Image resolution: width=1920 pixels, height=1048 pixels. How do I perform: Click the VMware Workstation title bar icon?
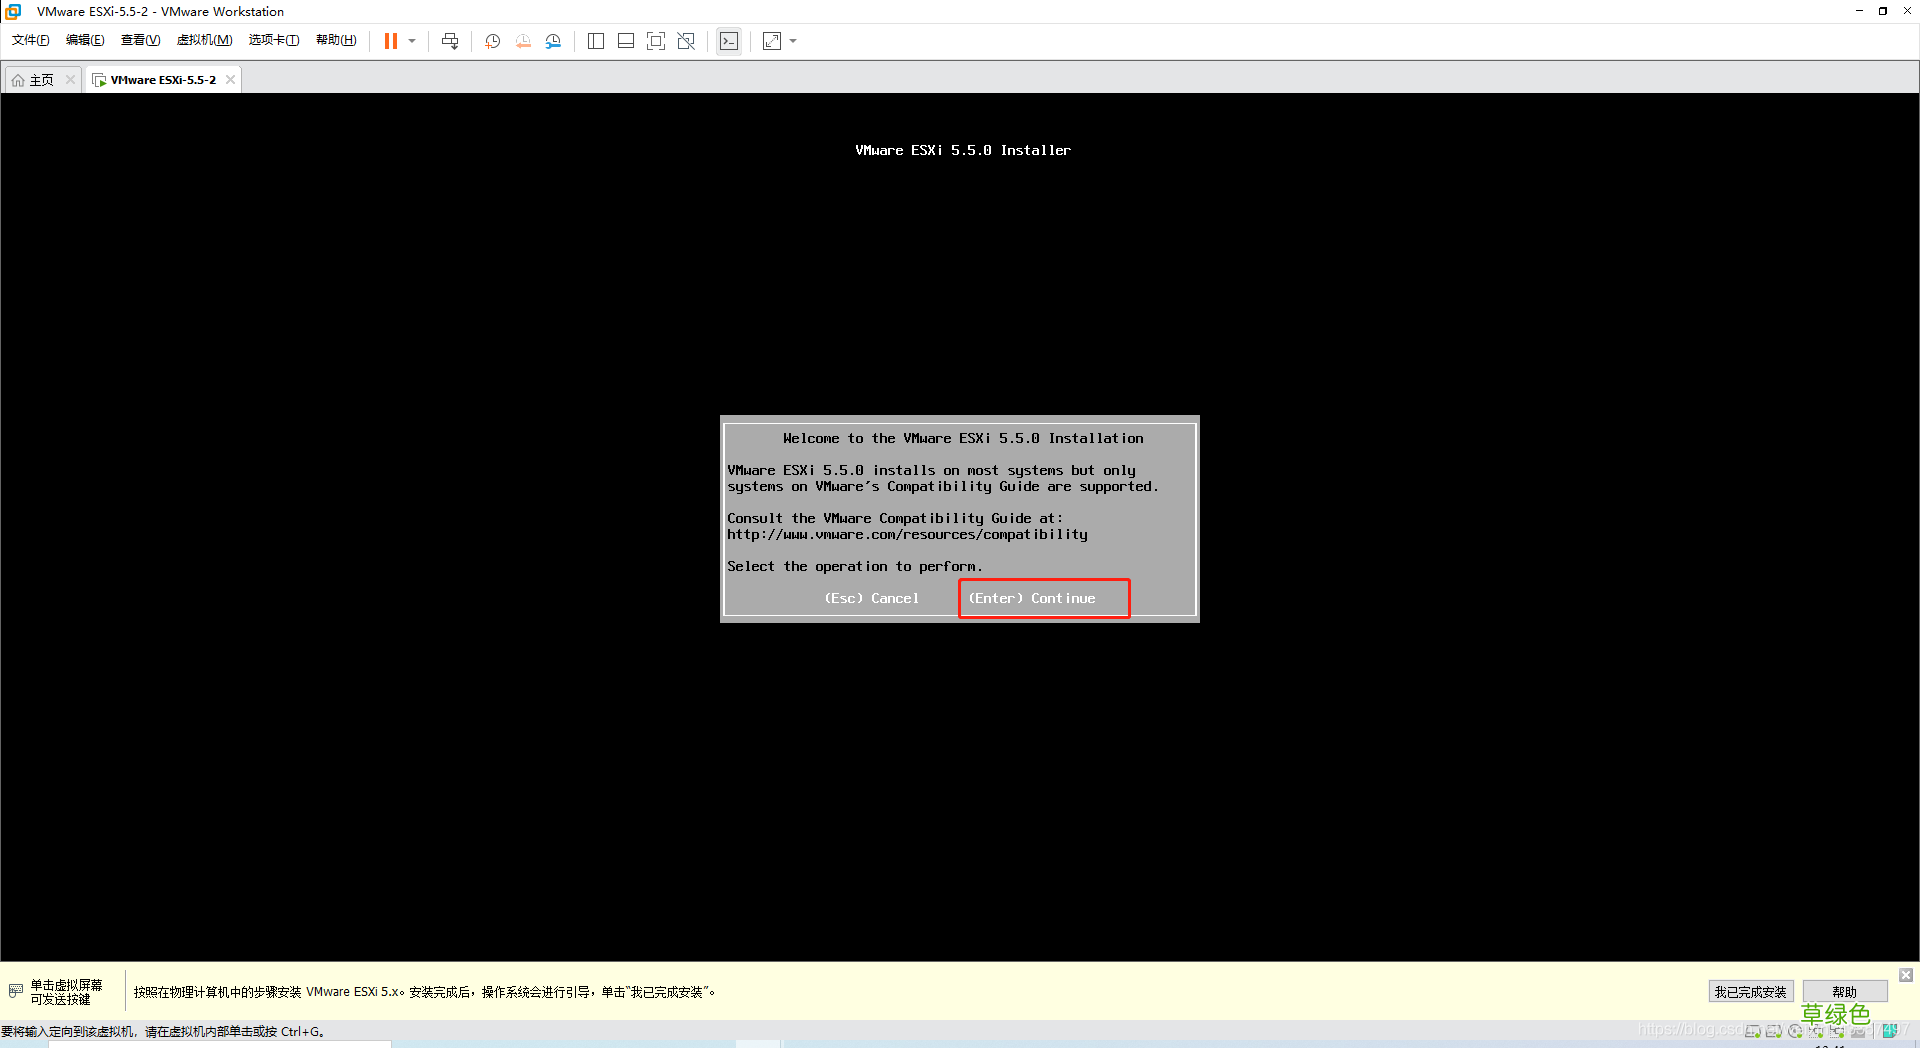[14, 11]
